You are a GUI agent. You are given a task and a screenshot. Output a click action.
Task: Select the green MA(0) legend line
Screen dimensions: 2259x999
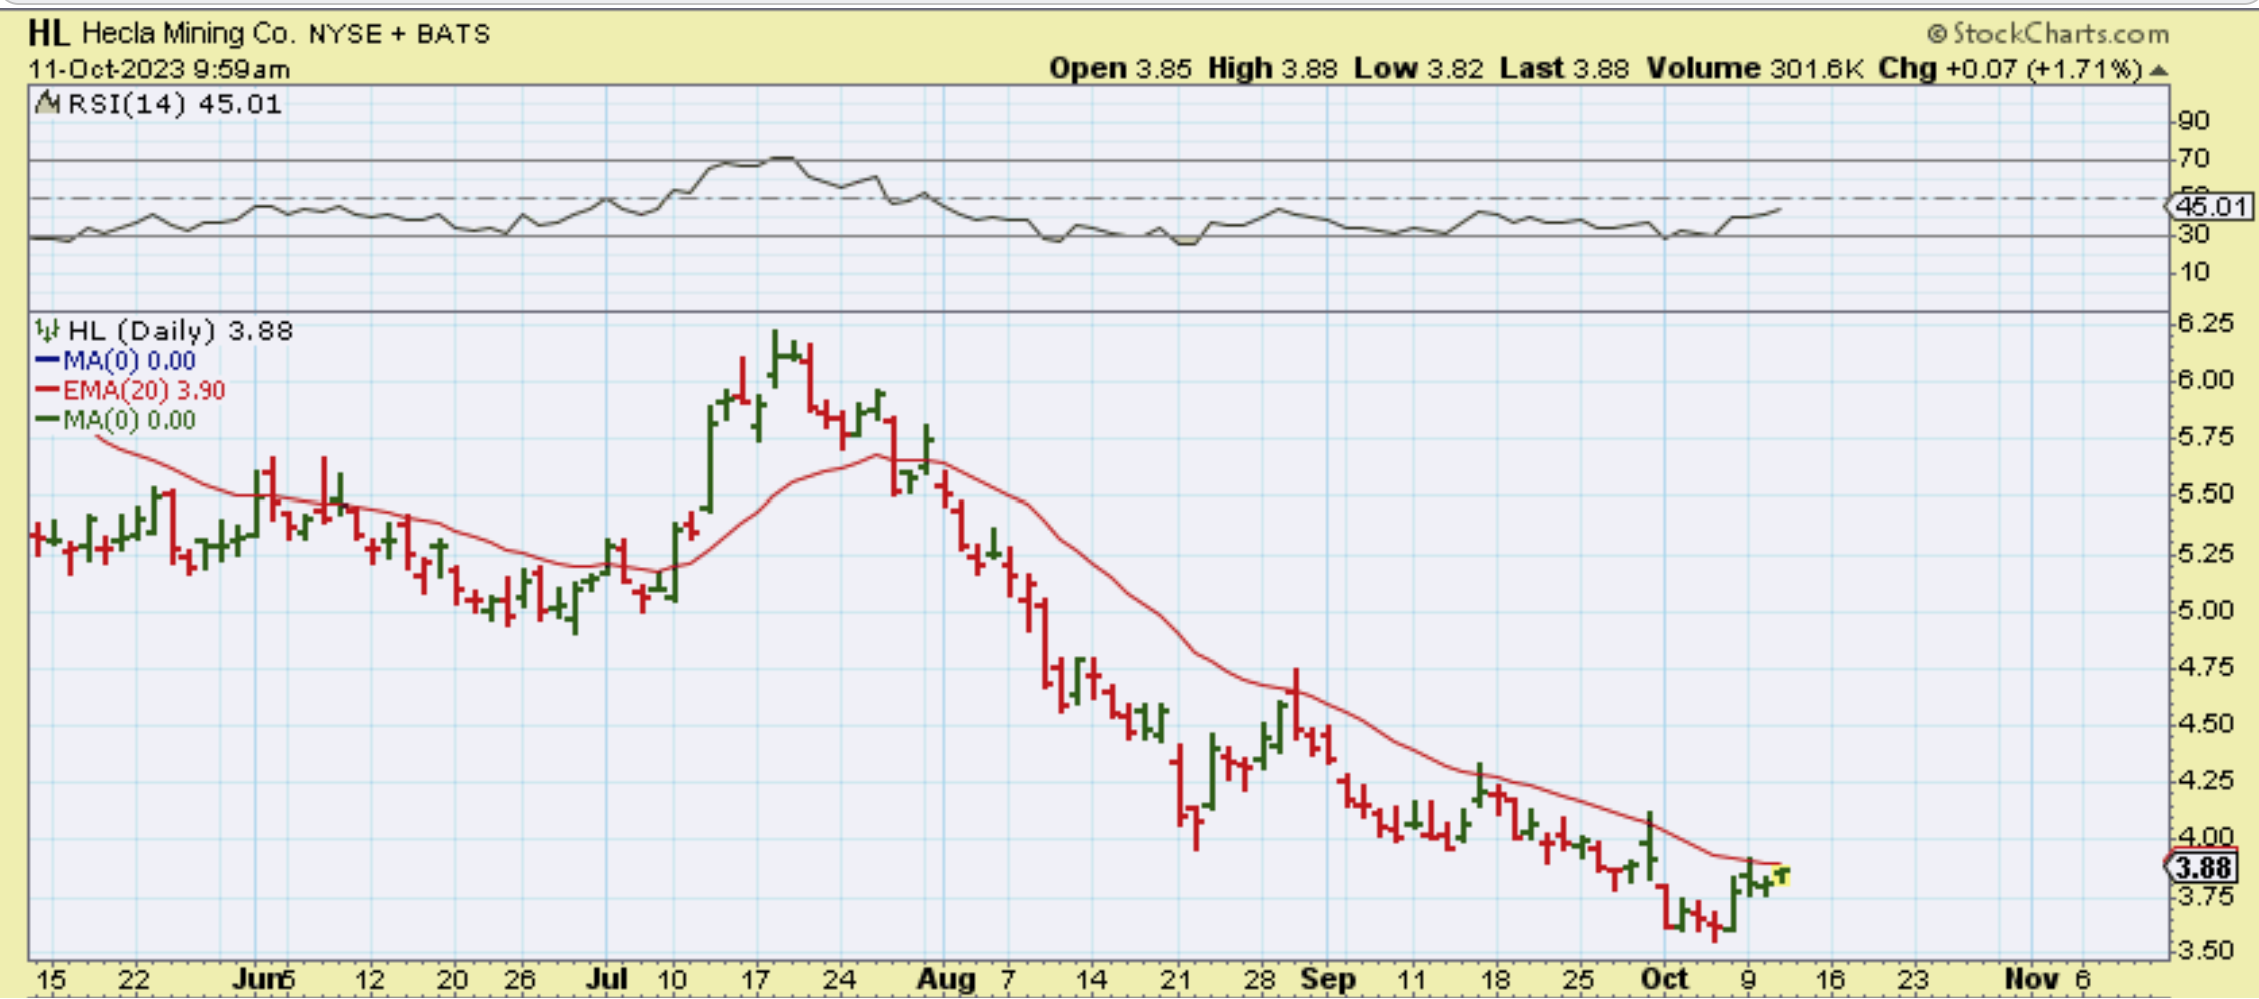(47, 420)
